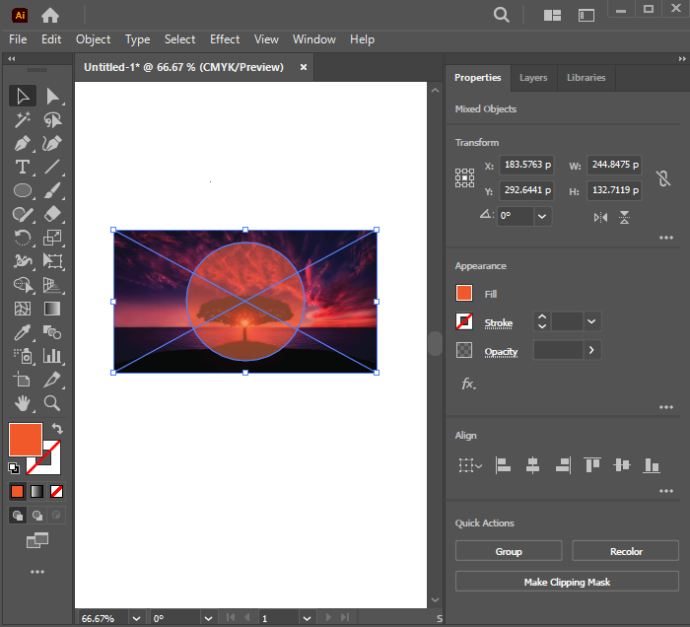
Task: Open the Window menu
Action: coord(314,40)
